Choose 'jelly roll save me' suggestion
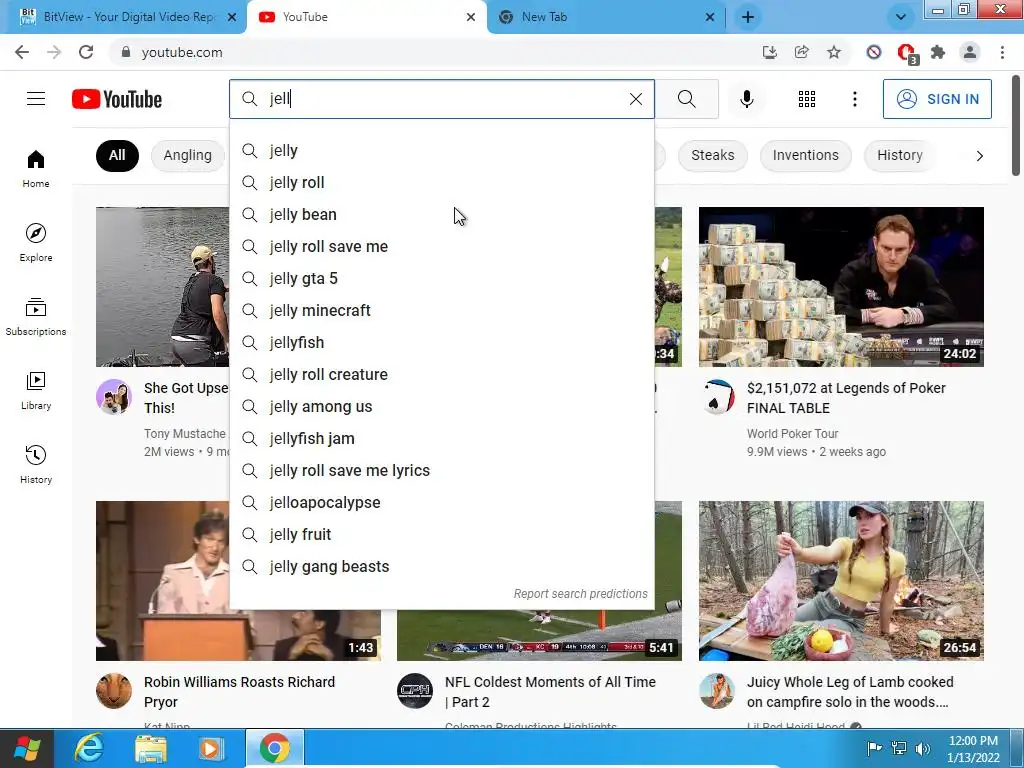 (x=442, y=246)
